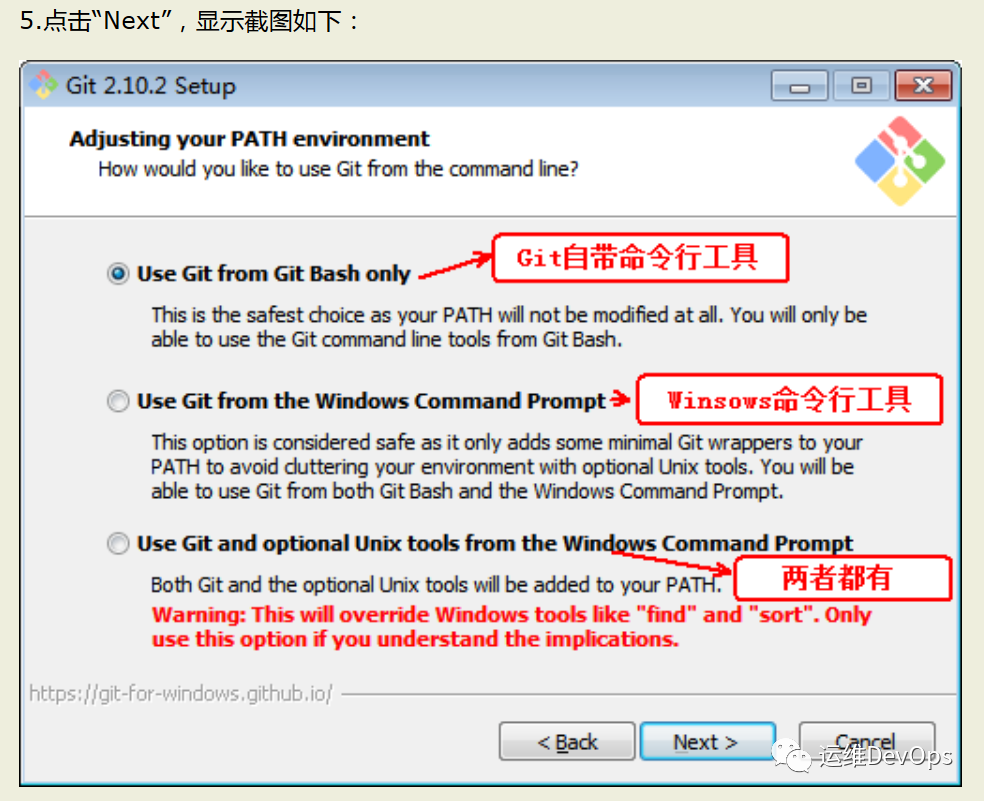
Task: Close the Git 2.10.2 Setup window
Action: [x=923, y=86]
